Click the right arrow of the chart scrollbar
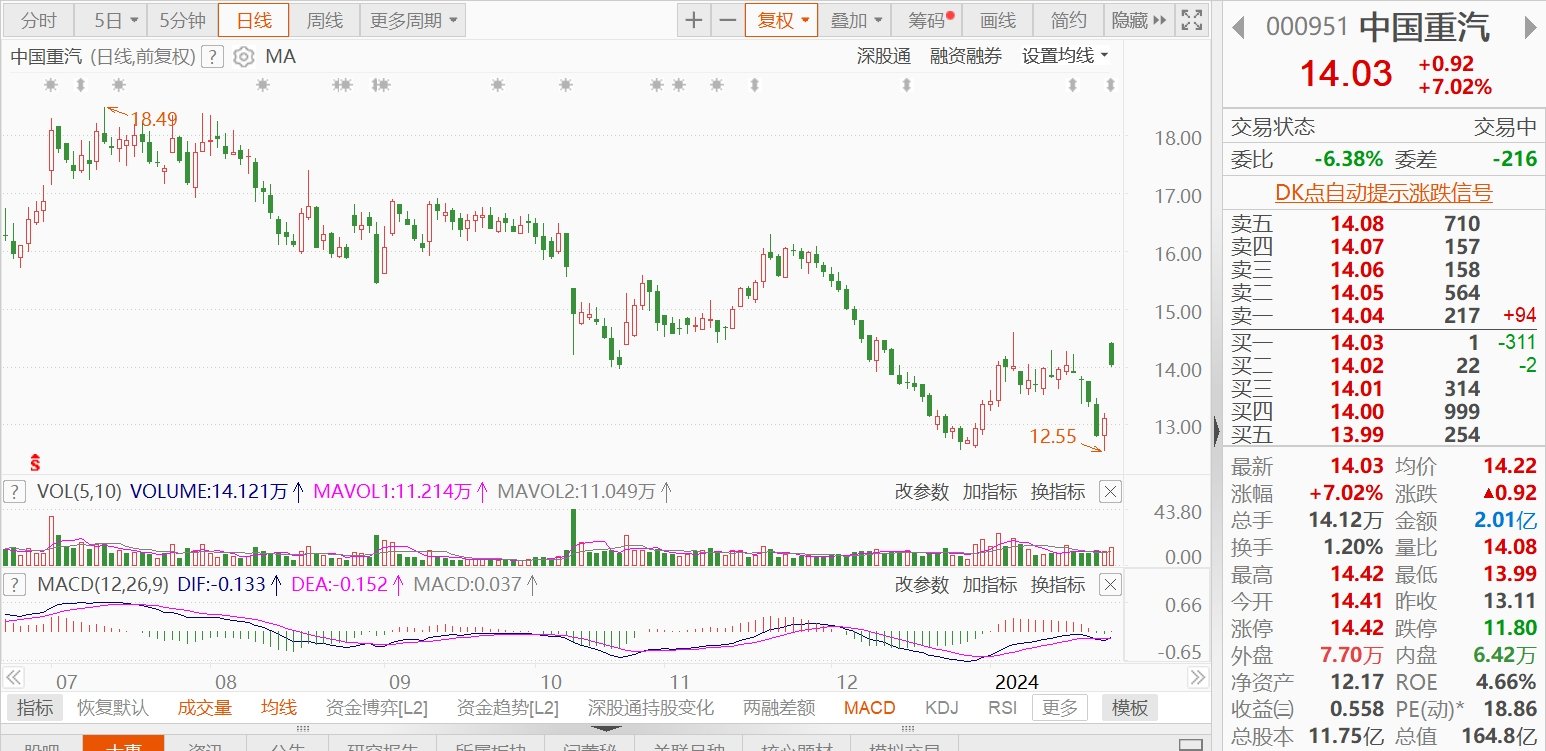The width and height of the screenshot is (1546, 751). 1197,677
